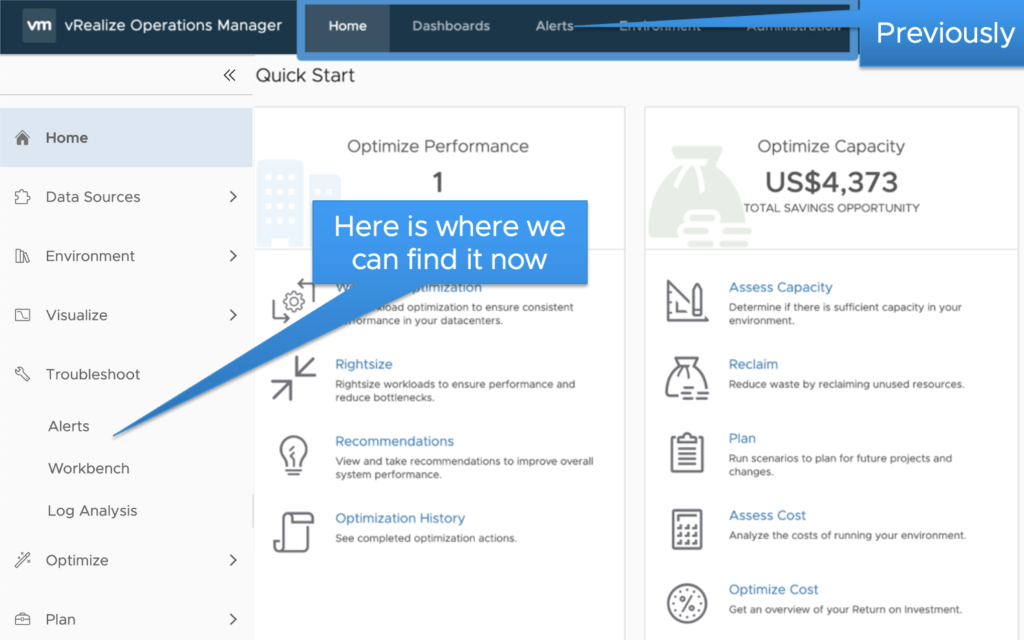The width and height of the screenshot is (1024, 640).
Task: Expand the Optimize sidebar section chevron
Action: coord(233,560)
